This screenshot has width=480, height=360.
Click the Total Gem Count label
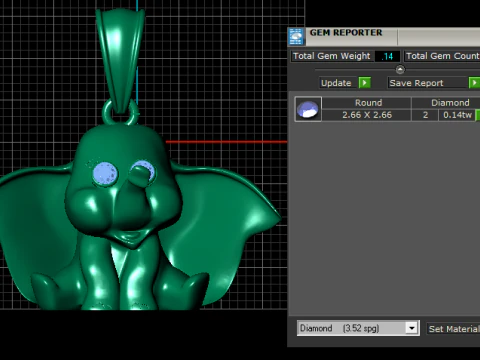click(x=442, y=56)
